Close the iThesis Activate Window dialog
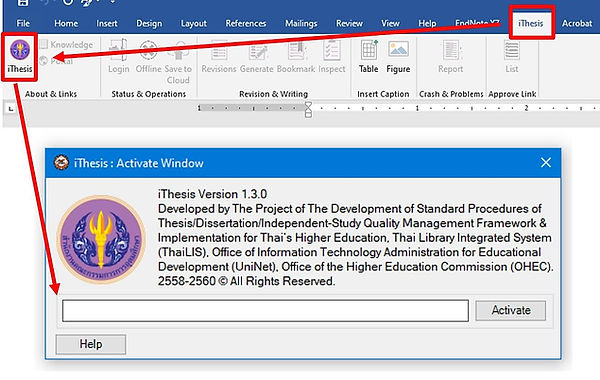600x380 pixels. 546,163
